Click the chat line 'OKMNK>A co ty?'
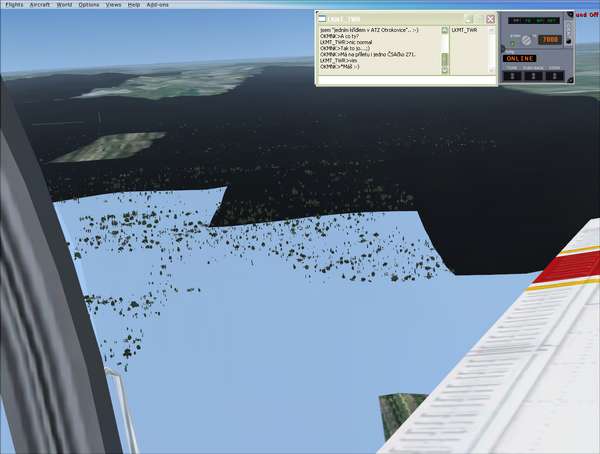 339,36
